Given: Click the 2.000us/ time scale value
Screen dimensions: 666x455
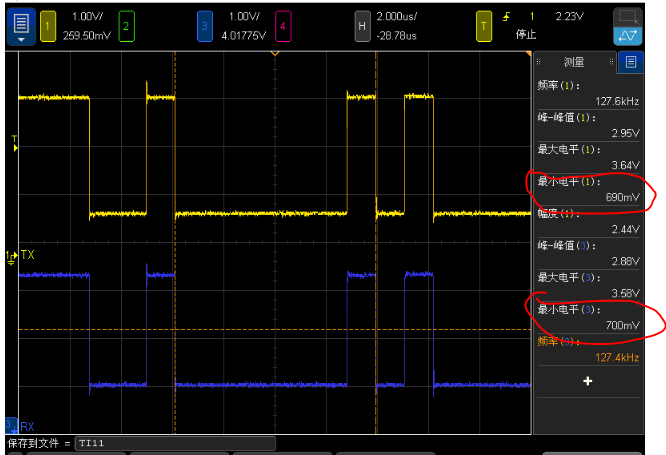Looking at the screenshot, I should pos(397,17).
